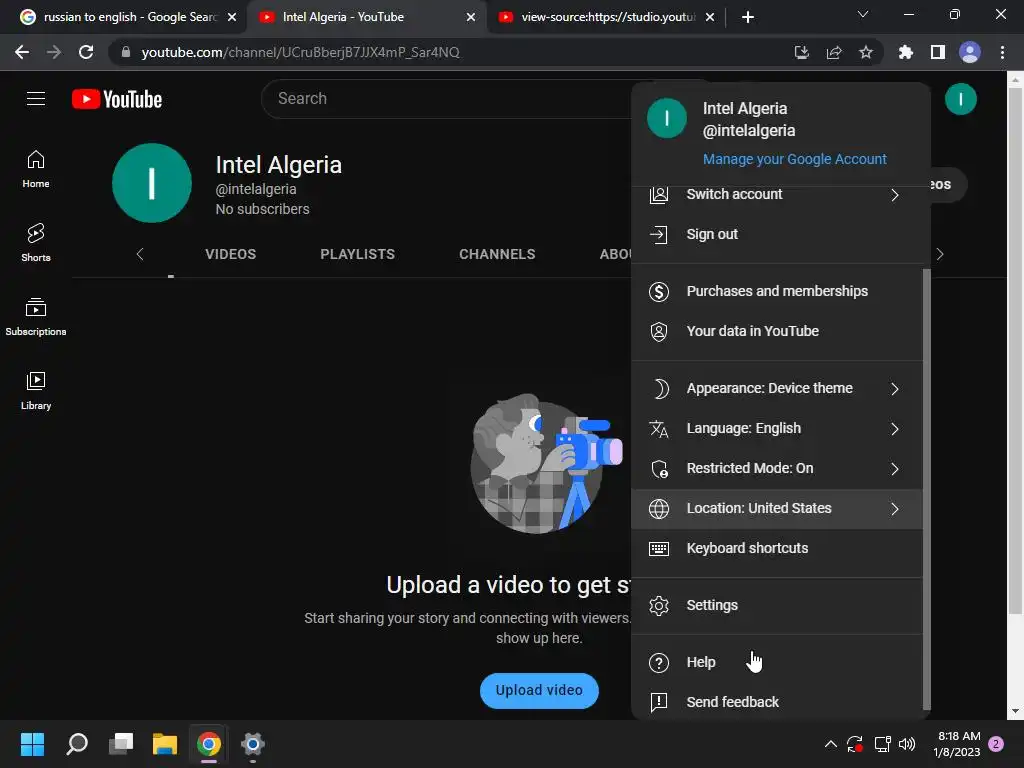1024x768 pixels.
Task: Click the Share this page icon
Action: (833, 52)
